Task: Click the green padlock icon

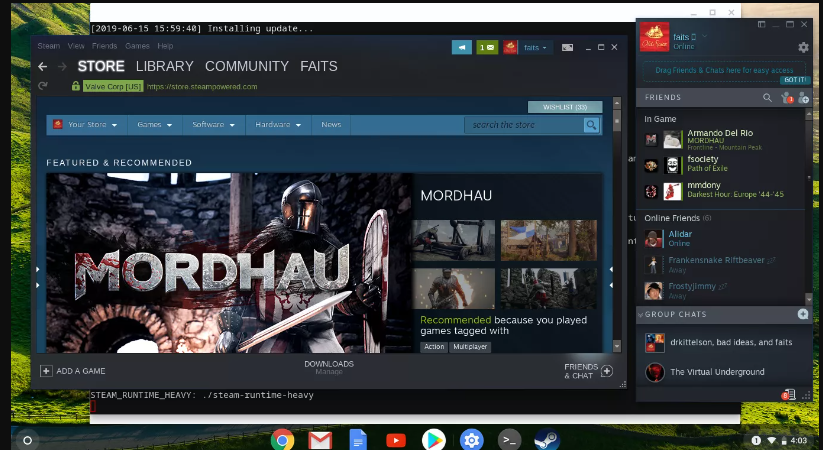Action: (x=76, y=86)
